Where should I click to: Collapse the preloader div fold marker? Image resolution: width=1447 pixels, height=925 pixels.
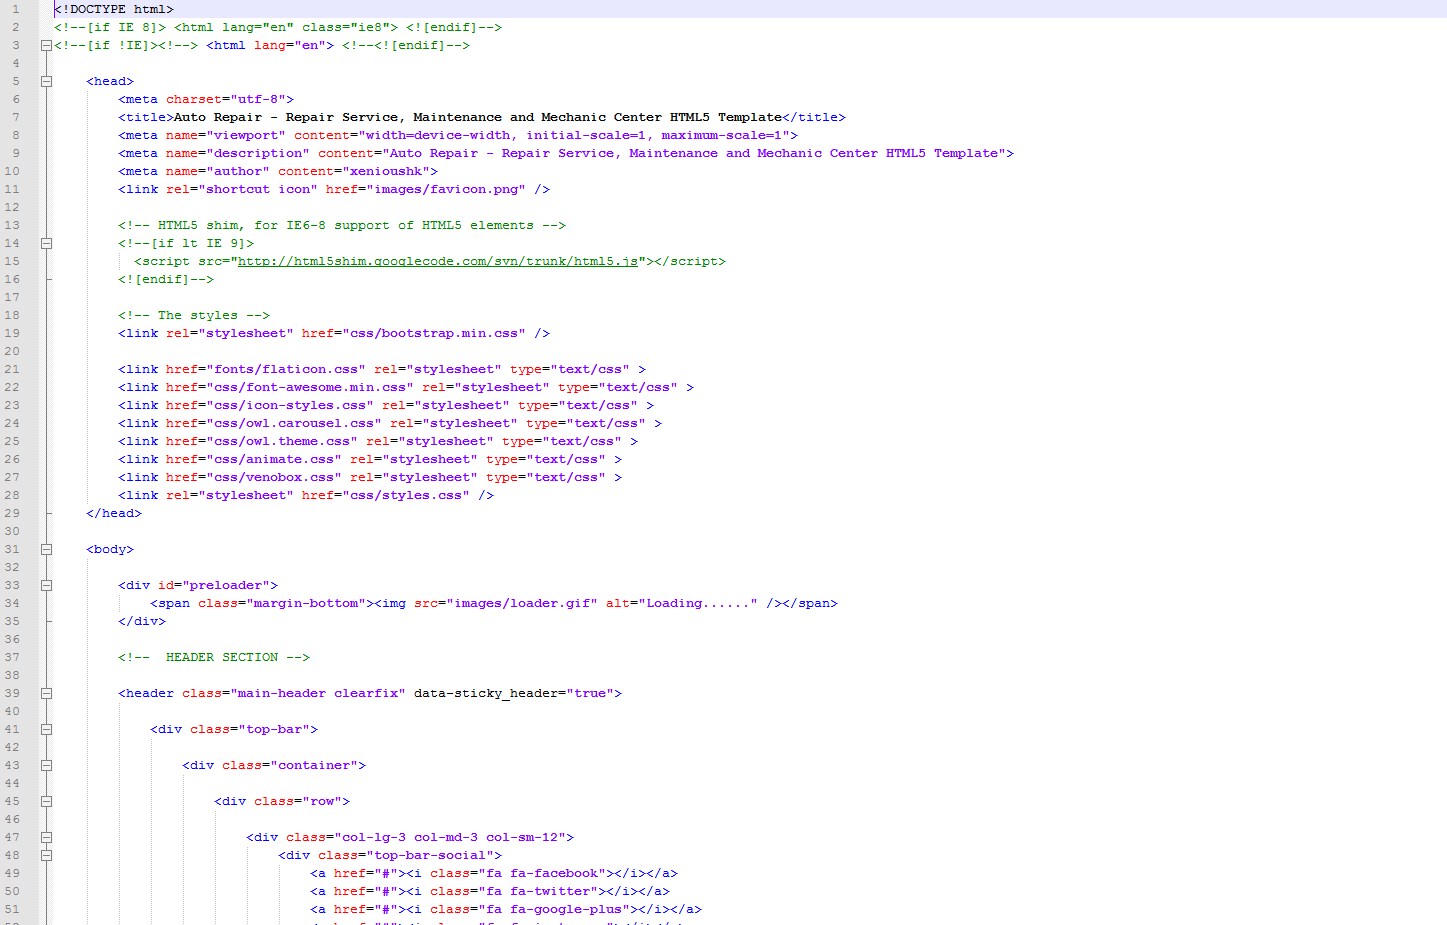tap(46, 585)
